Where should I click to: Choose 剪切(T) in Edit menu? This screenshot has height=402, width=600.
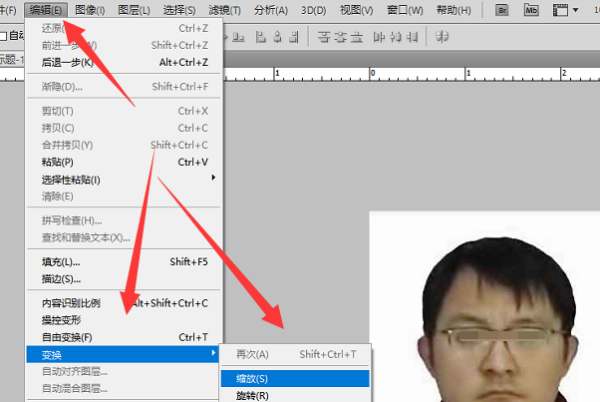[123, 111]
